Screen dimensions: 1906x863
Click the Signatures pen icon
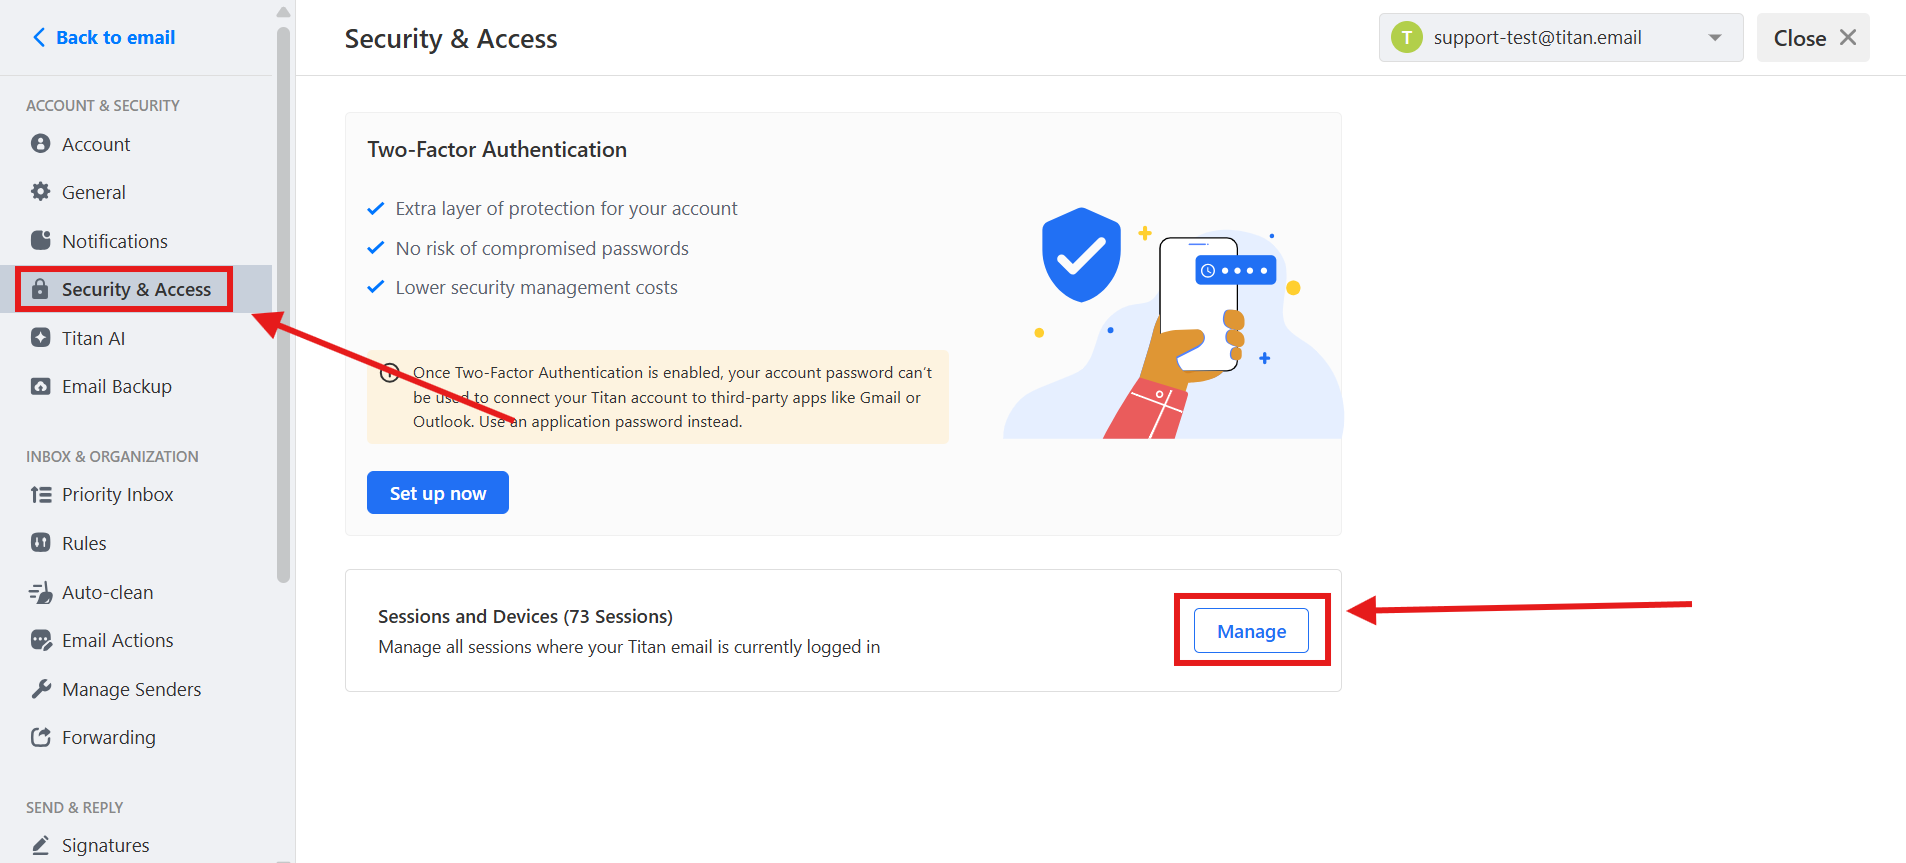(x=40, y=845)
